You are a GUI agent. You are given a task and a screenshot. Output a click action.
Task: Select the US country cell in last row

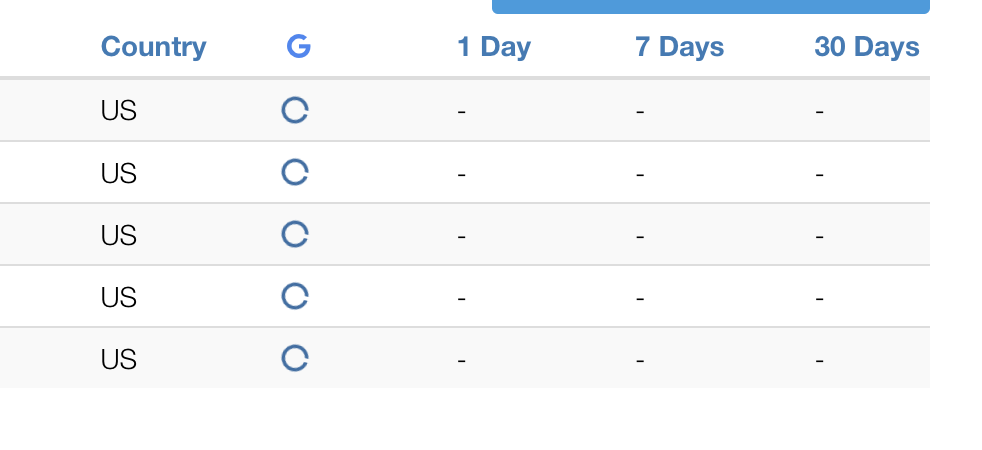pos(118,359)
